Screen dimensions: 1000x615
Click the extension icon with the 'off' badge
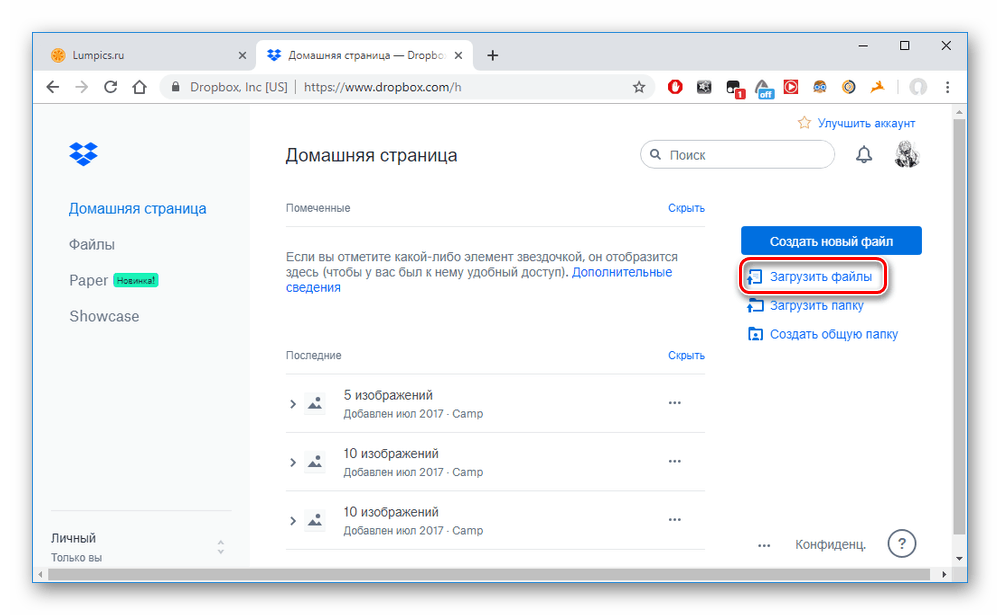pyautogui.click(x=763, y=88)
